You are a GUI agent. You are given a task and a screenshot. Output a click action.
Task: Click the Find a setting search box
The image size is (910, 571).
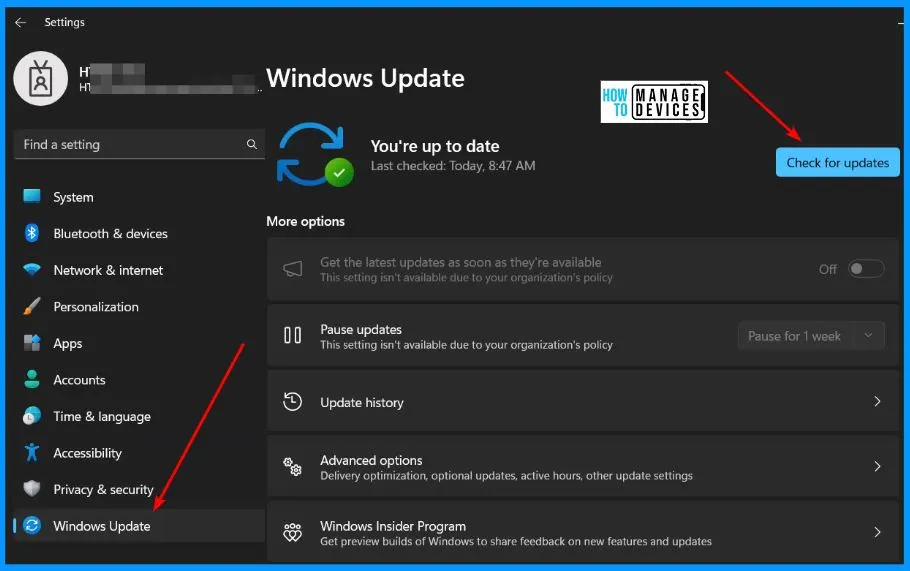(139, 144)
